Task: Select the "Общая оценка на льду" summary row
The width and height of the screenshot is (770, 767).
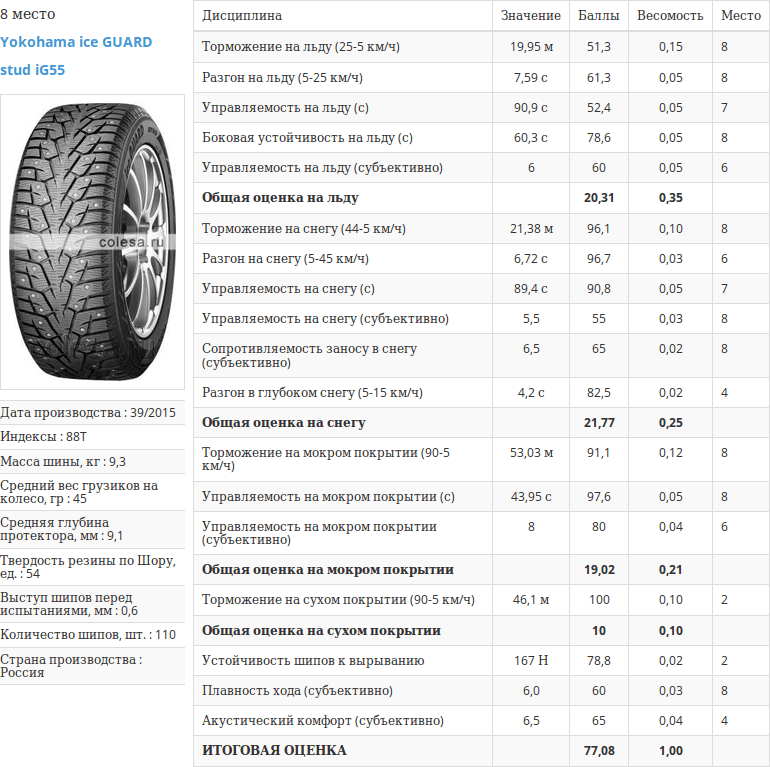Action: tap(280, 198)
